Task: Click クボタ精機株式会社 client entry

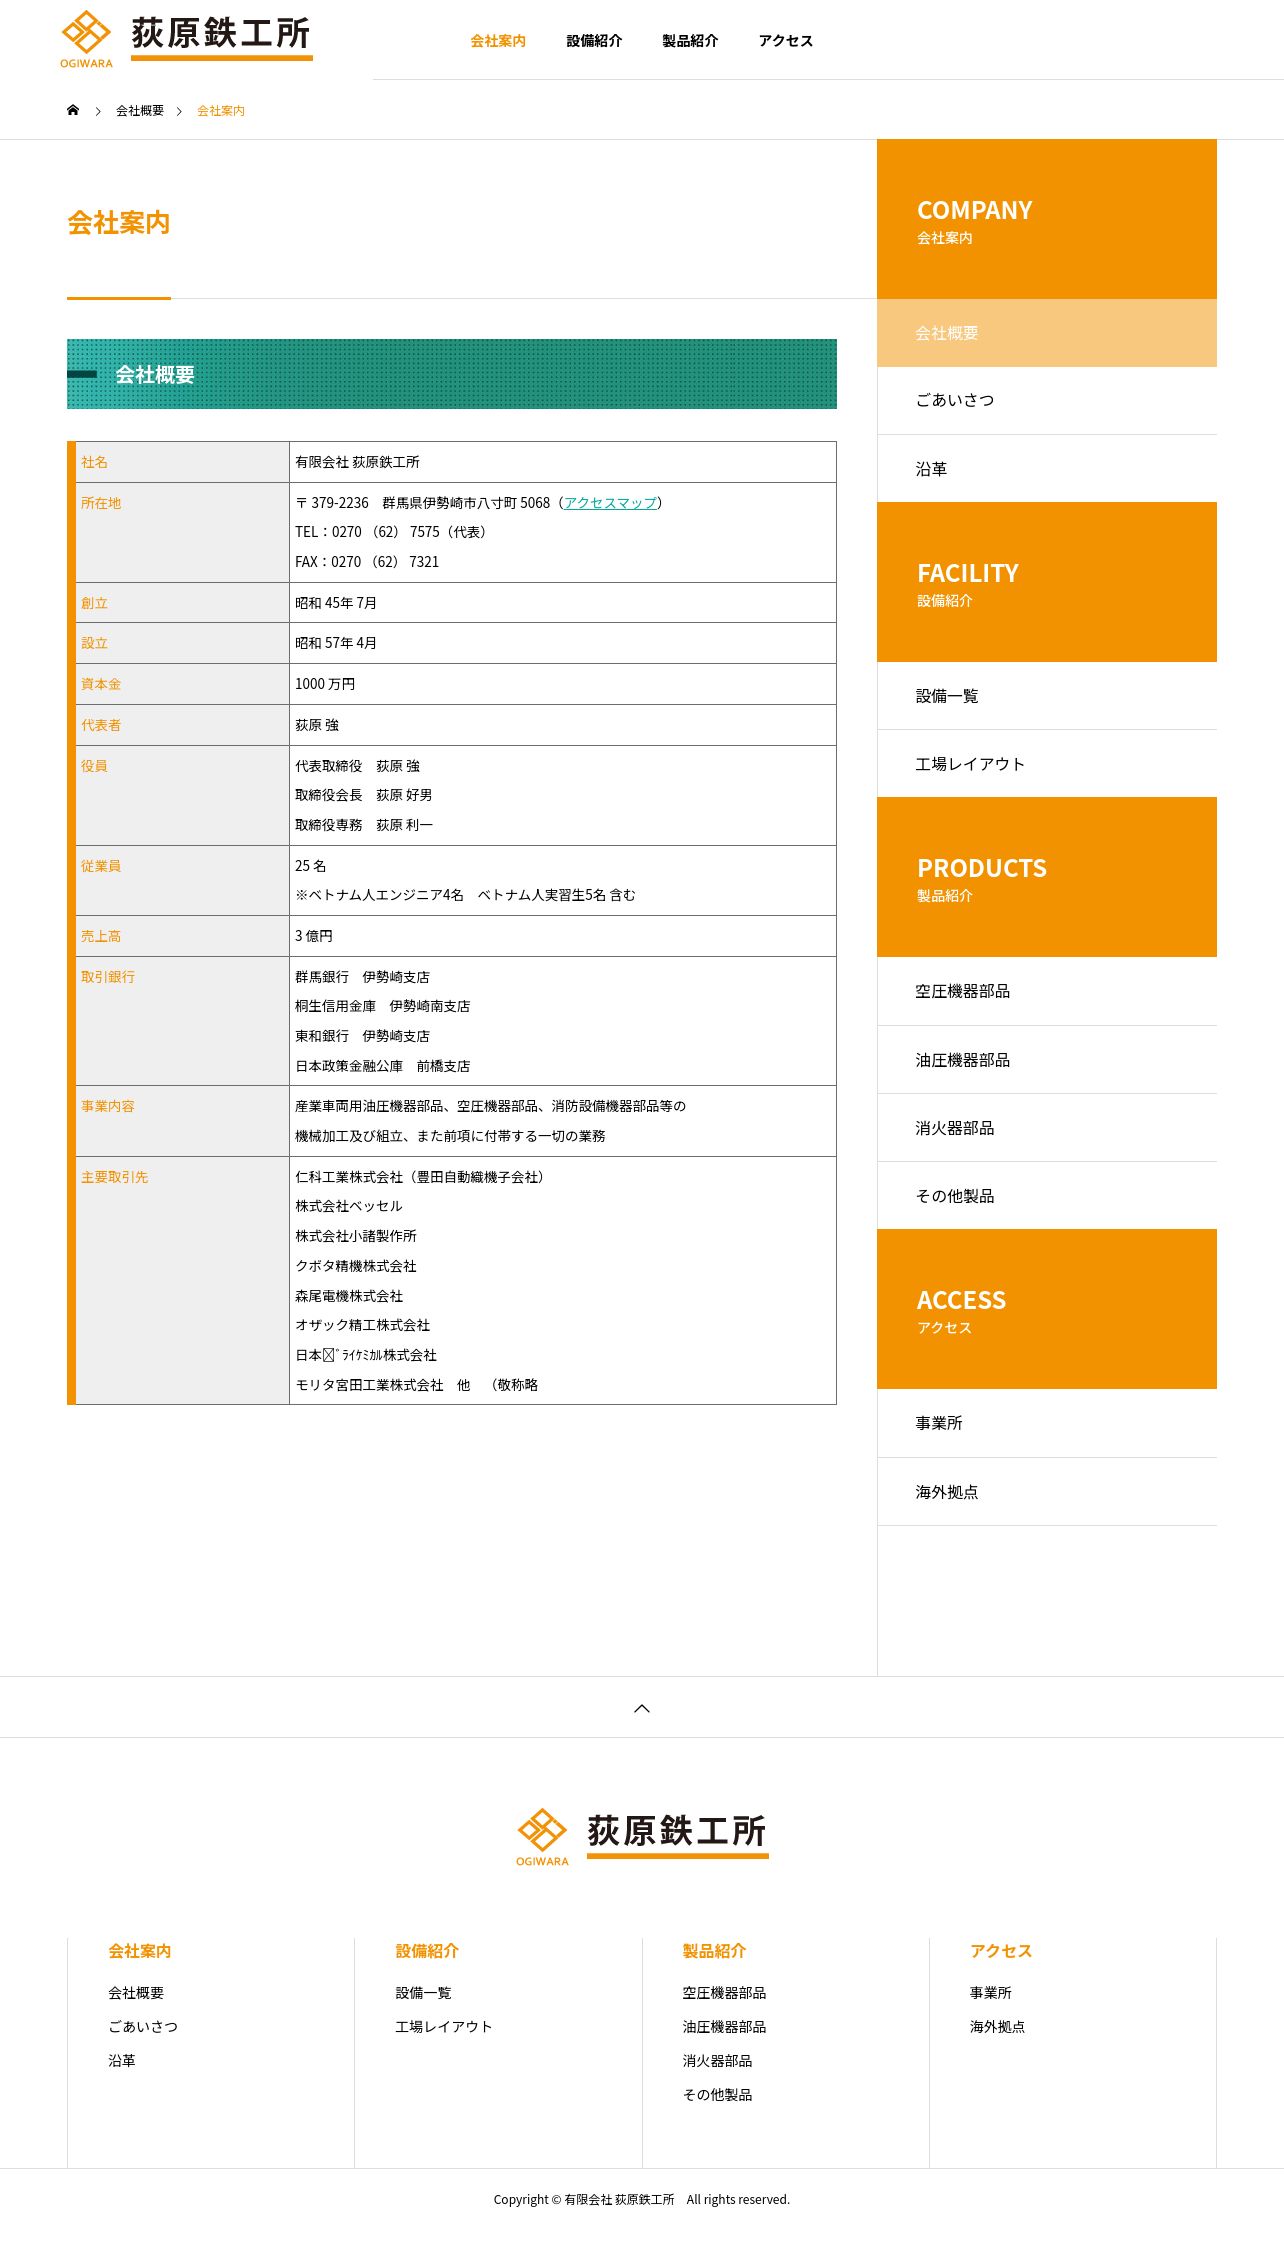Action: click(x=356, y=1266)
